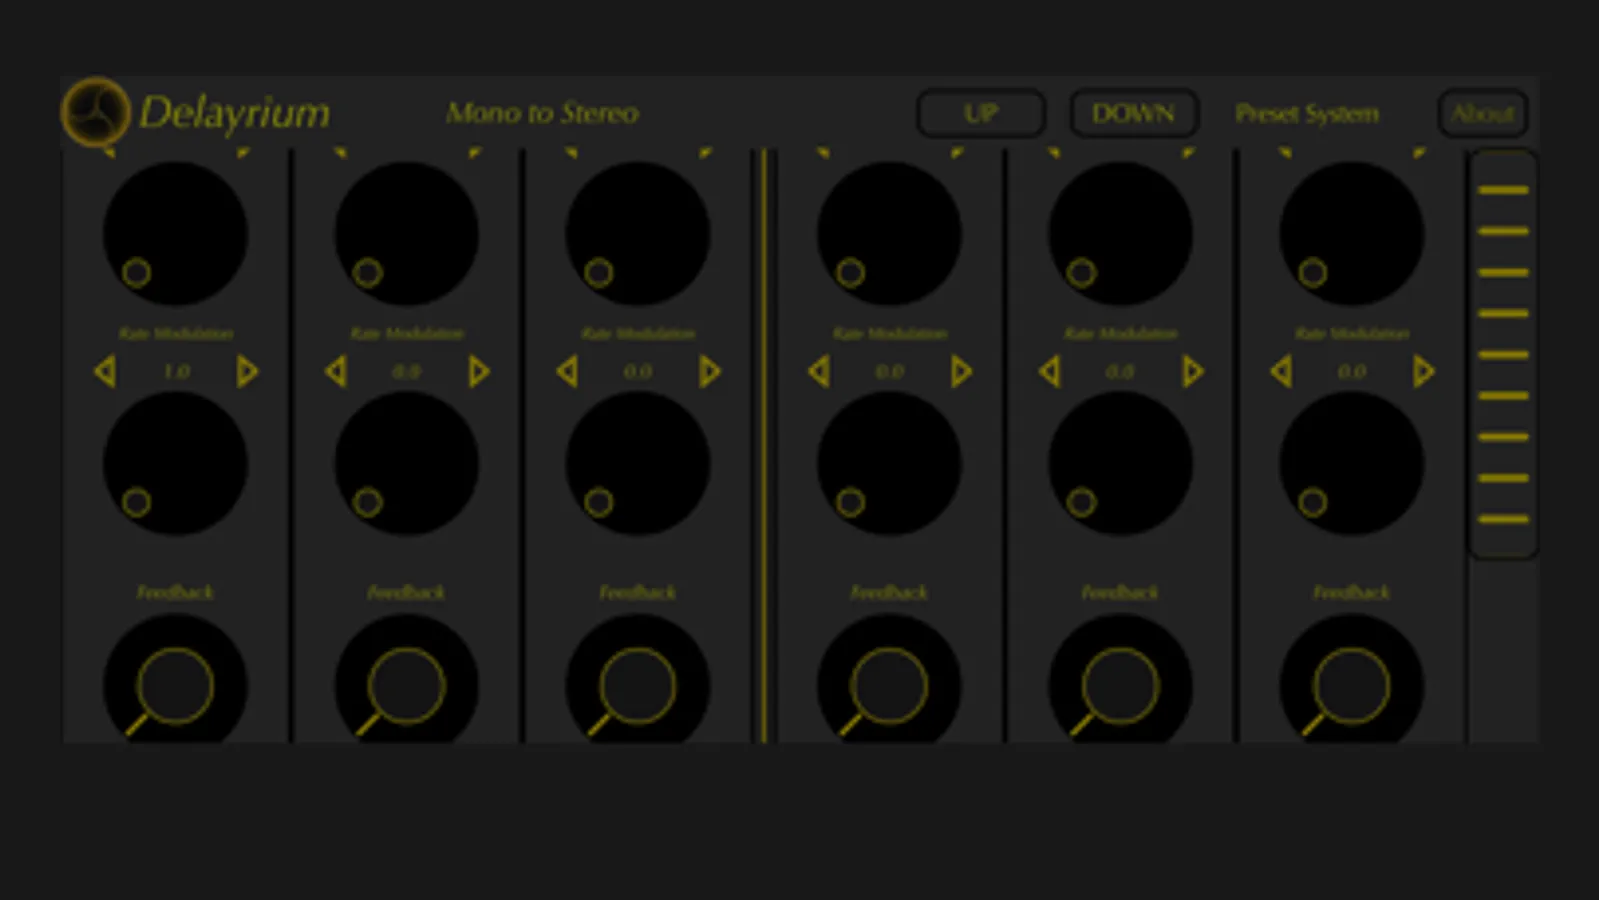Click the '1.0' value in first column
This screenshot has height=900, width=1599.
[x=176, y=372]
